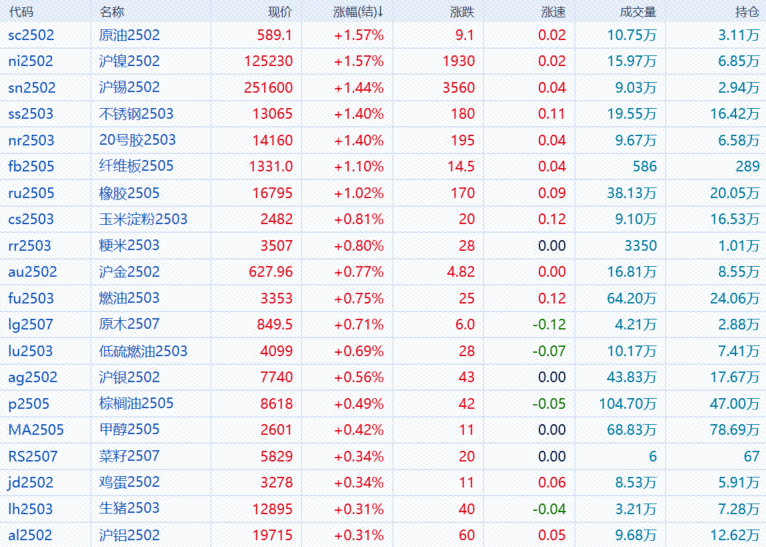Screen dimensions: 766x547
Task: Sort by 现价 column header
Action: (280, 12)
